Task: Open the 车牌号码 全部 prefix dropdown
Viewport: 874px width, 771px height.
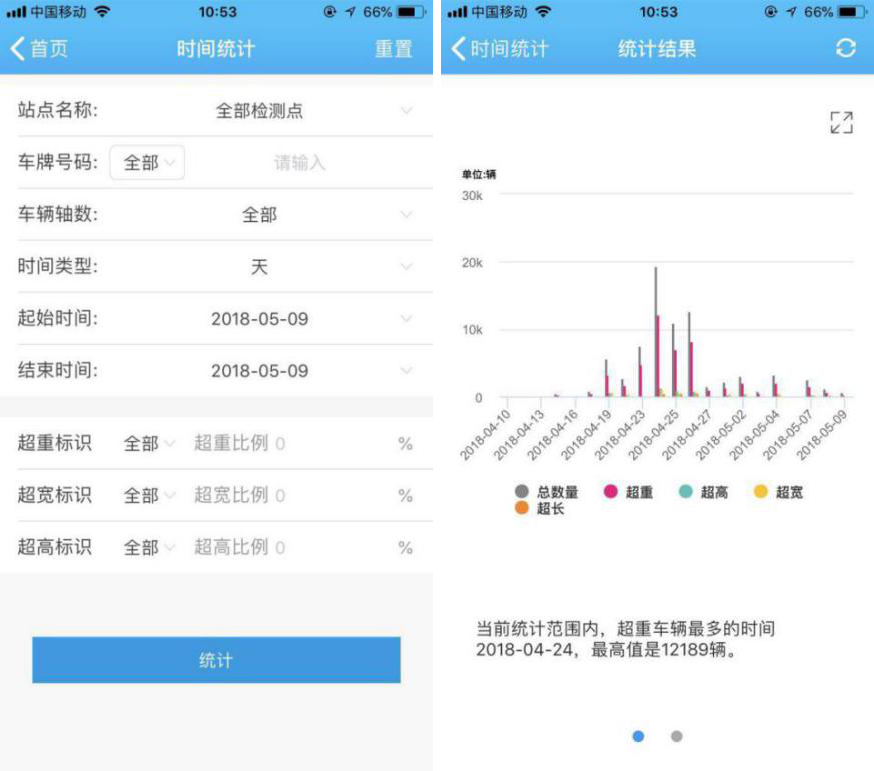Action: (x=147, y=163)
